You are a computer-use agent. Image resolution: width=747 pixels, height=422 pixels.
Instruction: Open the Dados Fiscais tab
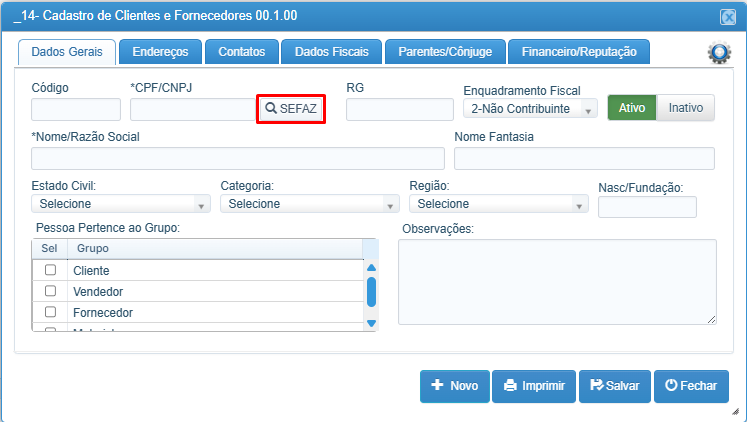pyautogui.click(x=332, y=52)
